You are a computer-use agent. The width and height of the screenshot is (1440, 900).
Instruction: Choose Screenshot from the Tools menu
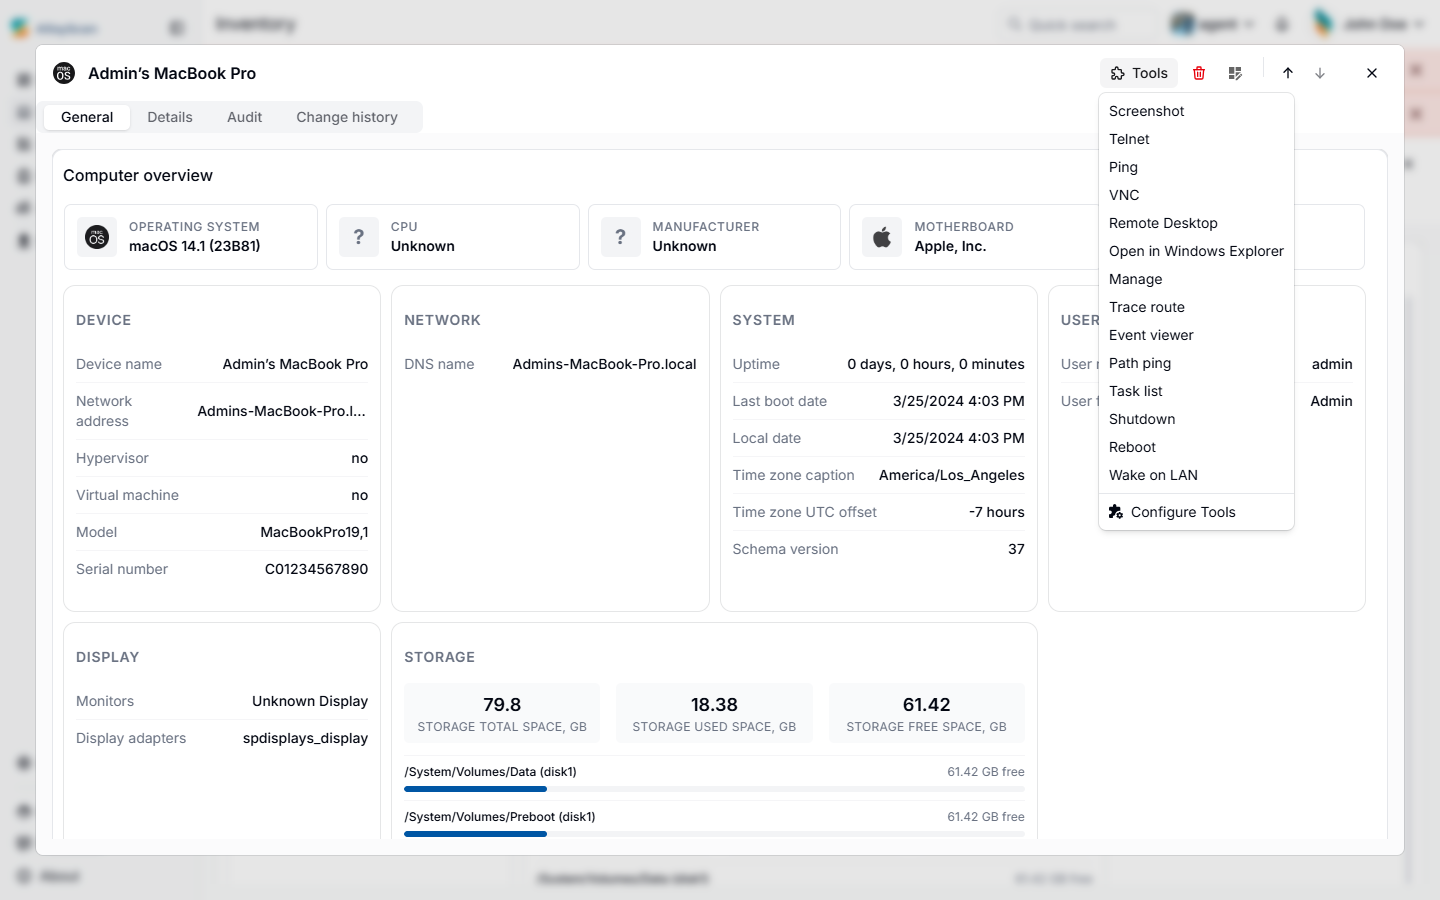[x=1196, y=111]
